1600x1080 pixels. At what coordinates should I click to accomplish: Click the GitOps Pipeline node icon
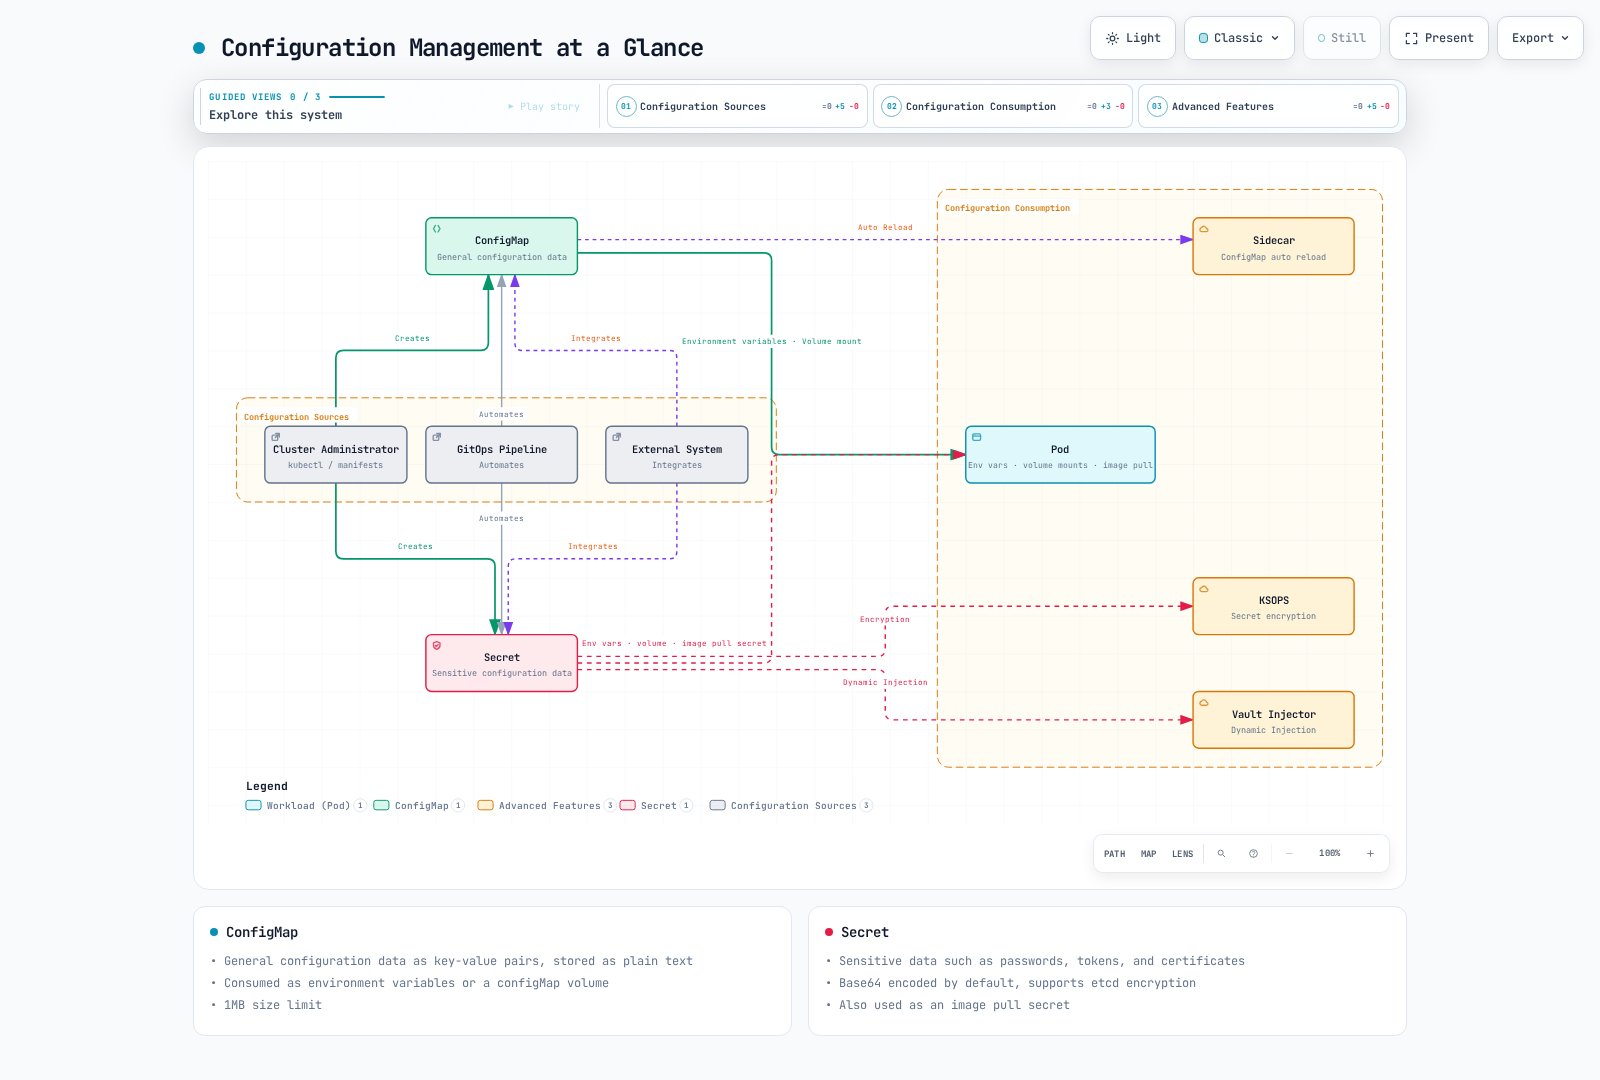coord(437,437)
